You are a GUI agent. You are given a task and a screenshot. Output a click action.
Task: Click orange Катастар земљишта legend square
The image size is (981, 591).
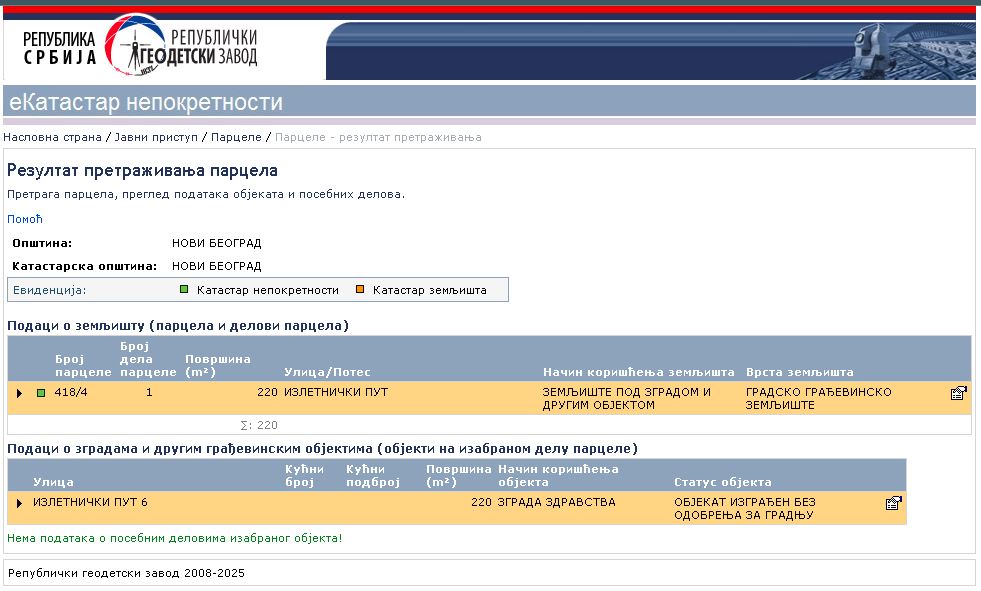pyautogui.click(x=360, y=290)
